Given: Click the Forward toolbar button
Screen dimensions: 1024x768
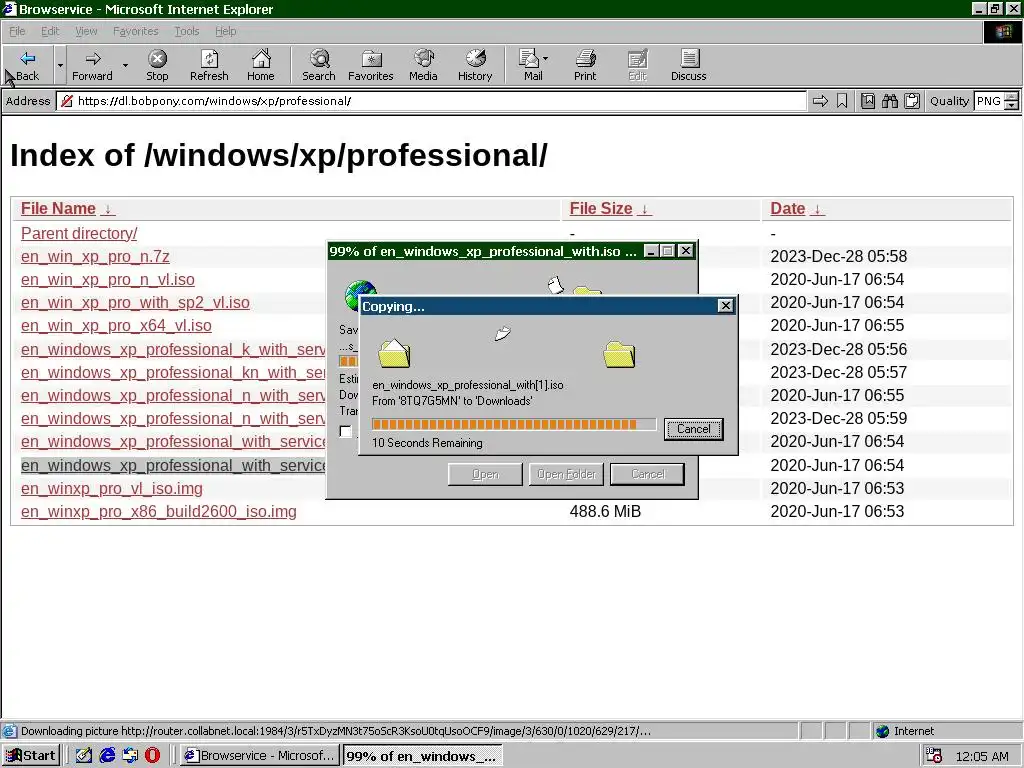Looking at the screenshot, I should tap(92, 65).
